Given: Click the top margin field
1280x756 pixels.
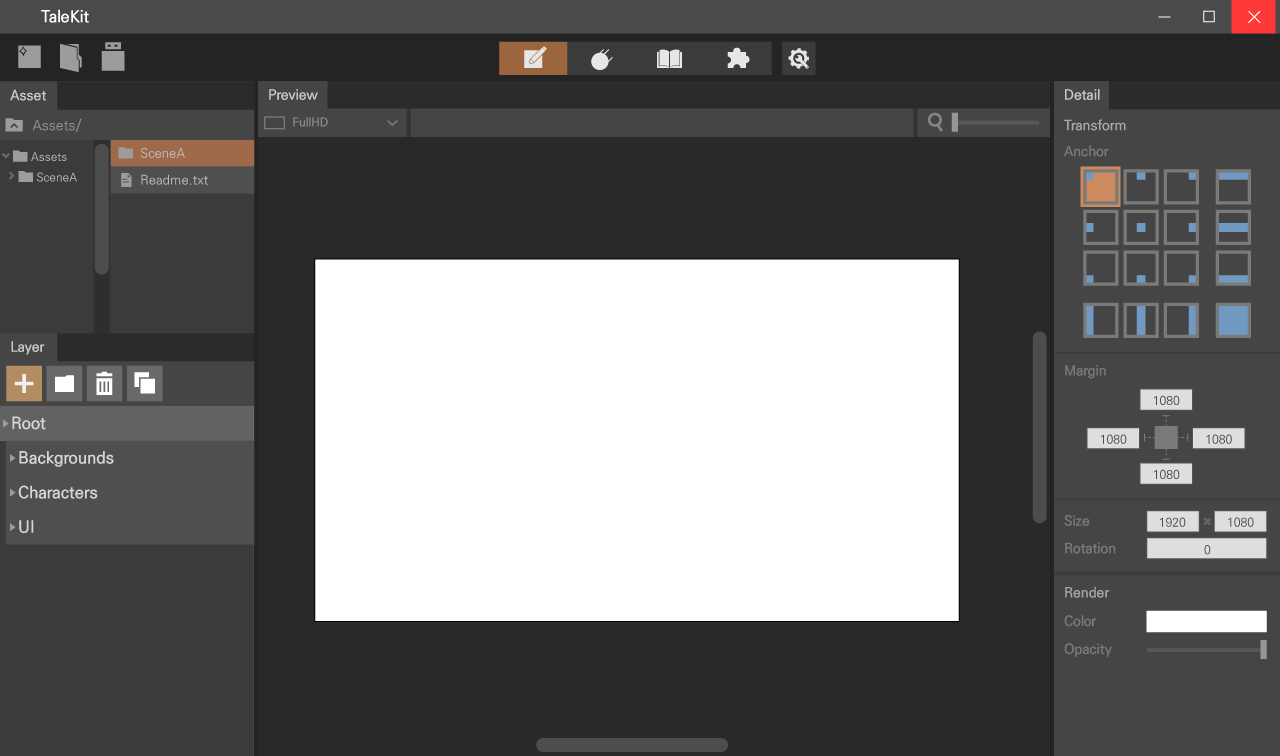Looking at the screenshot, I should (x=1166, y=400).
